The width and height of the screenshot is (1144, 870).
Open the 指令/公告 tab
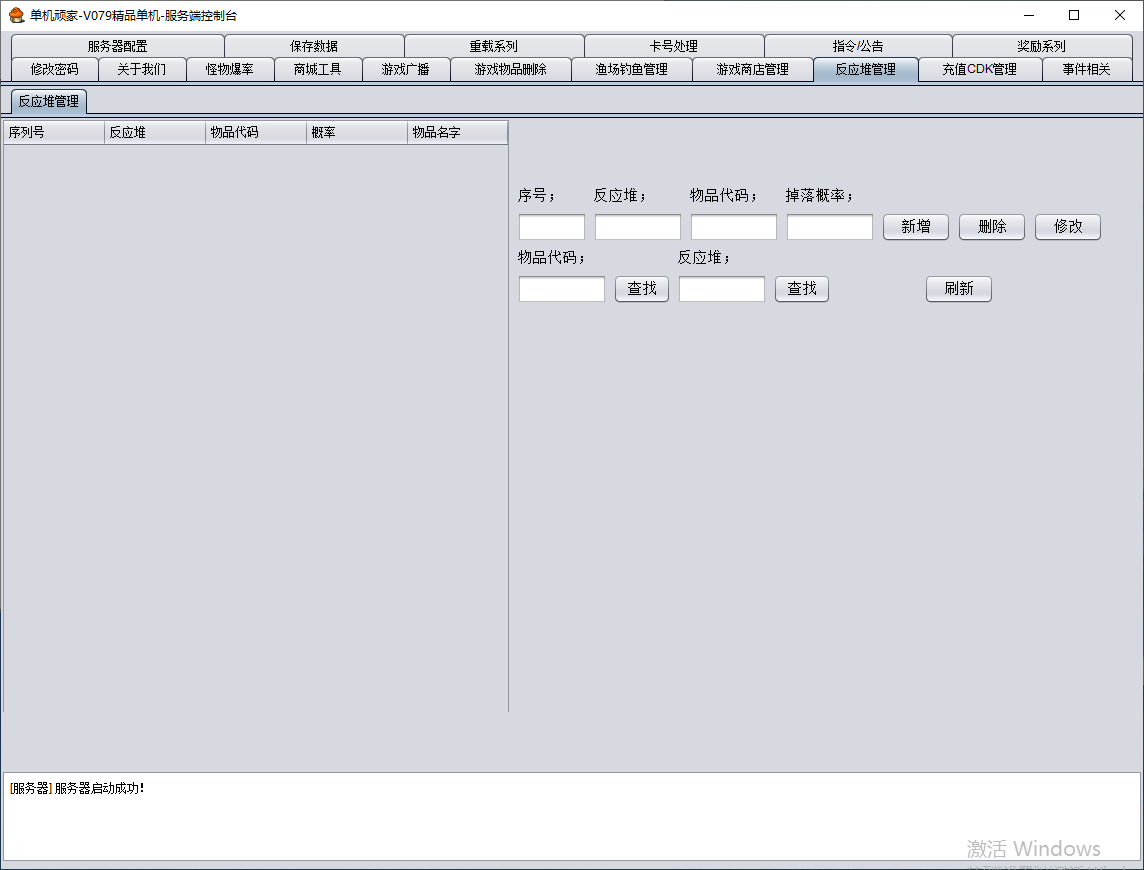(x=858, y=46)
